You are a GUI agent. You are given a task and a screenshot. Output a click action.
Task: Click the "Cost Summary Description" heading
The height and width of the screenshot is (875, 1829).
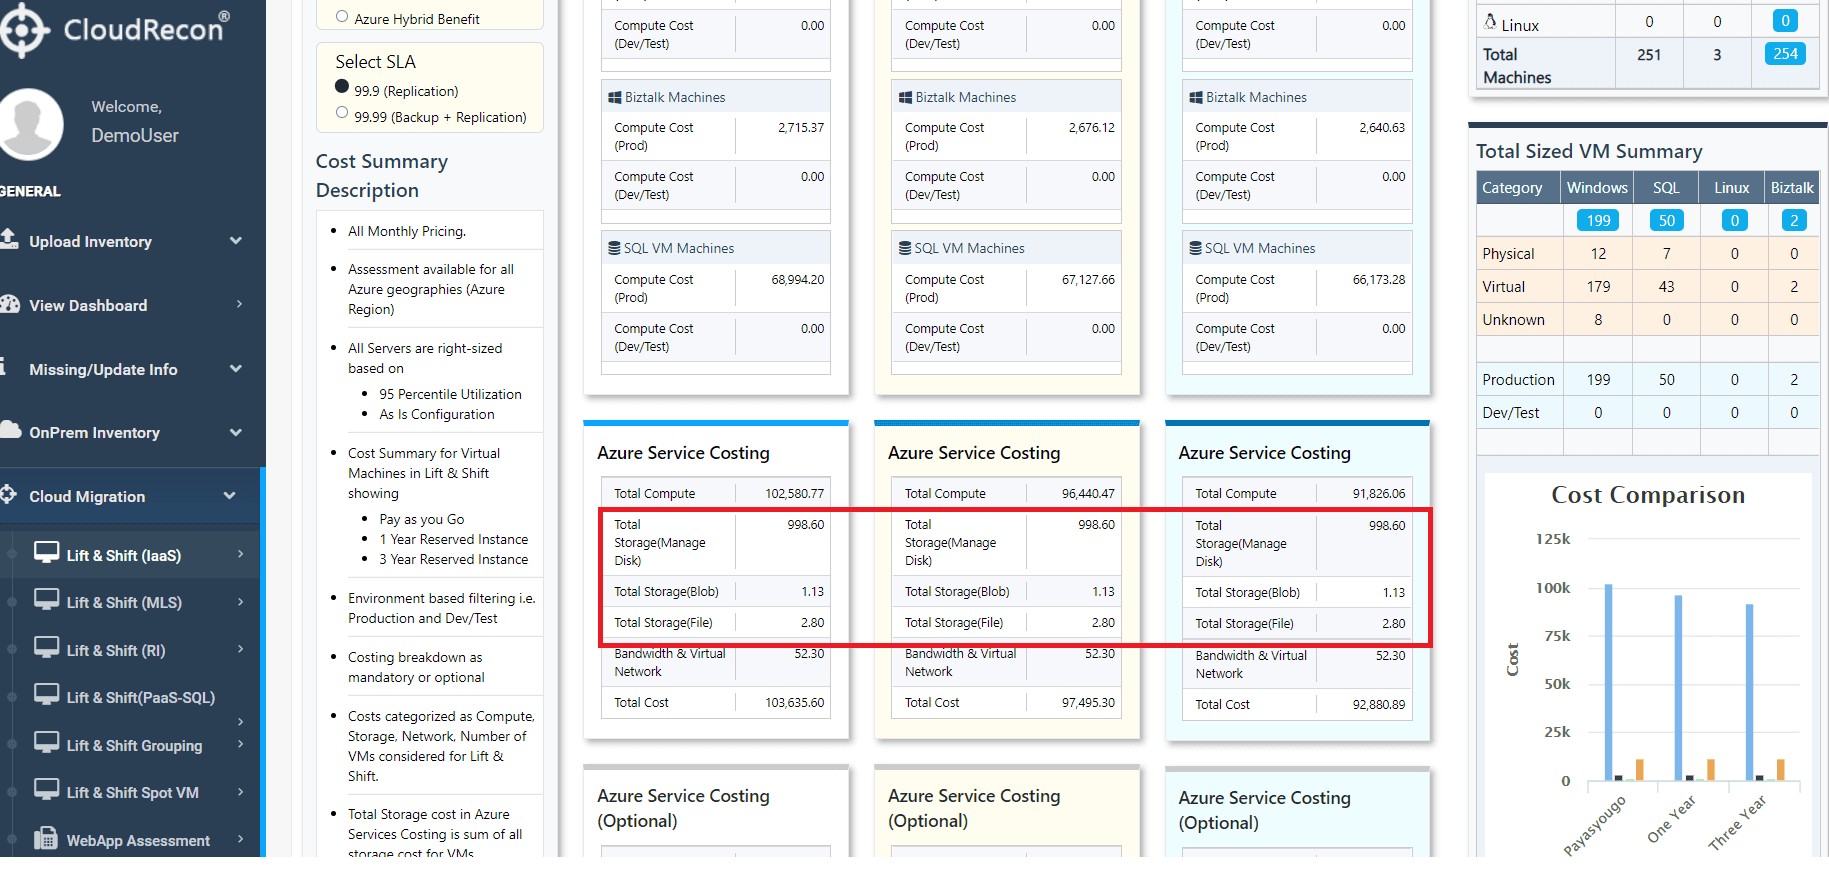point(382,176)
